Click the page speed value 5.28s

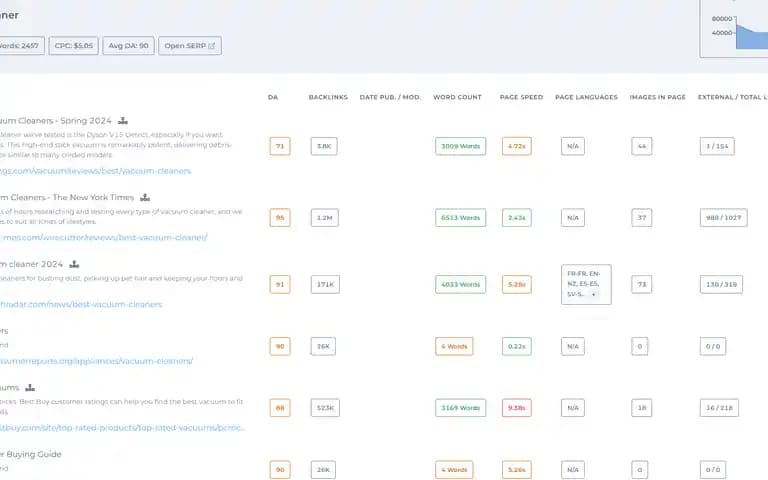tap(517, 284)
